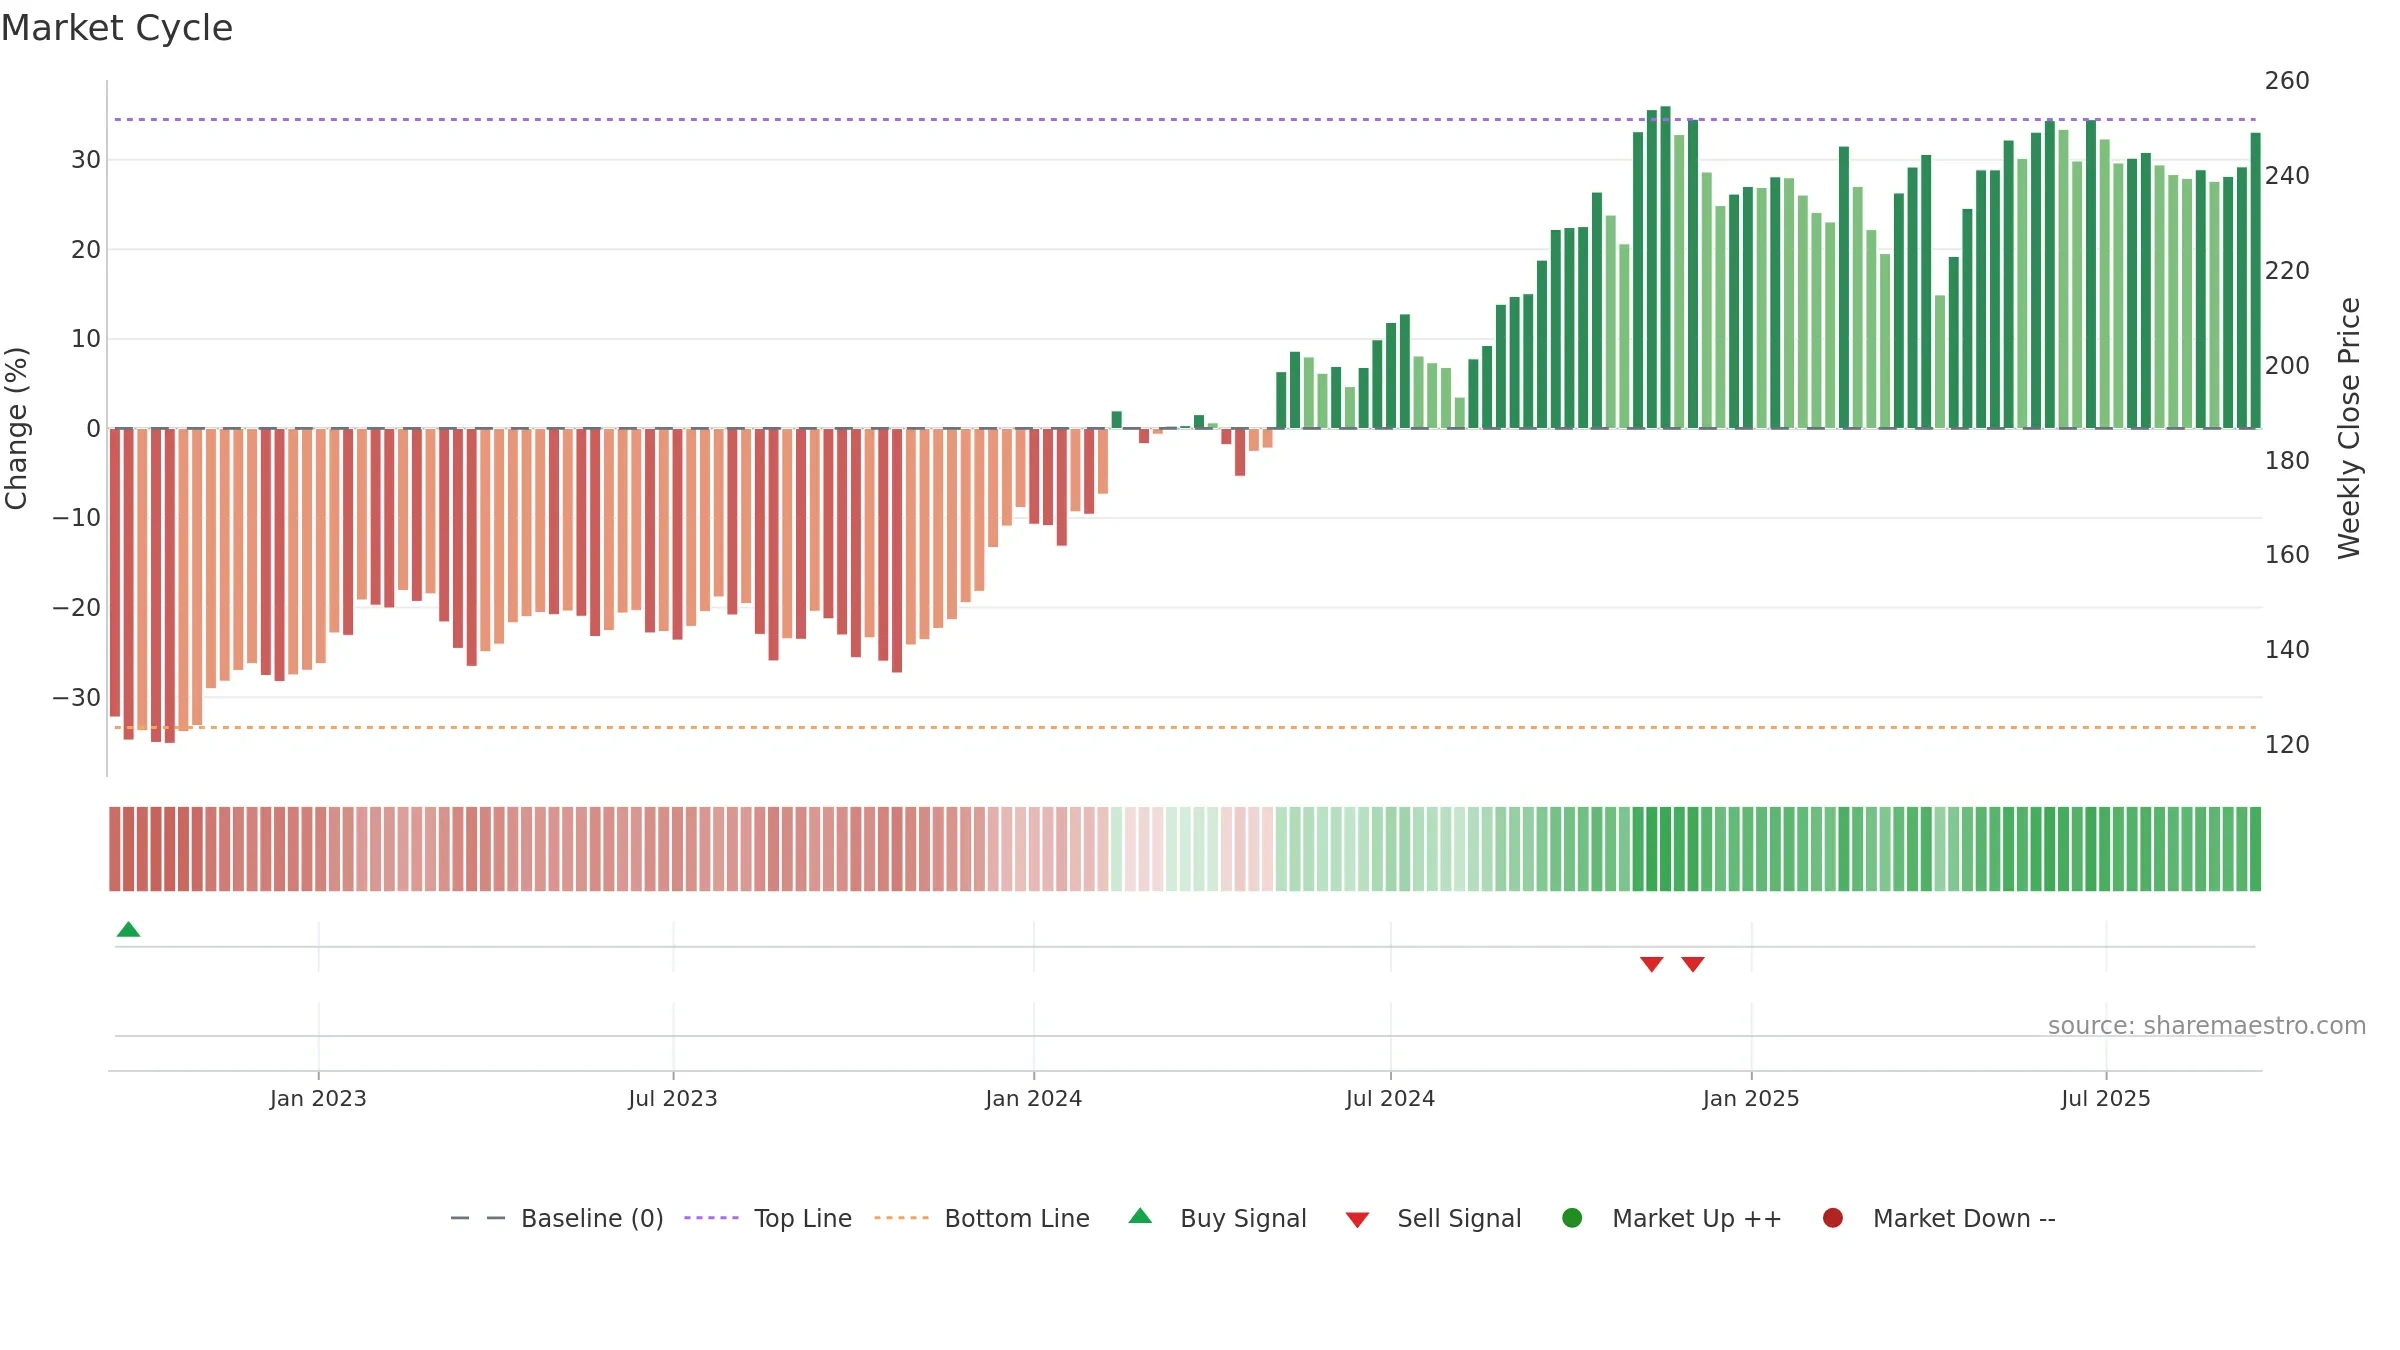This screenshot has height=1350, width=2400.
Task: Click the red Sell Signal triangle icon in the legend
Action: [x=1357, y=1220]
